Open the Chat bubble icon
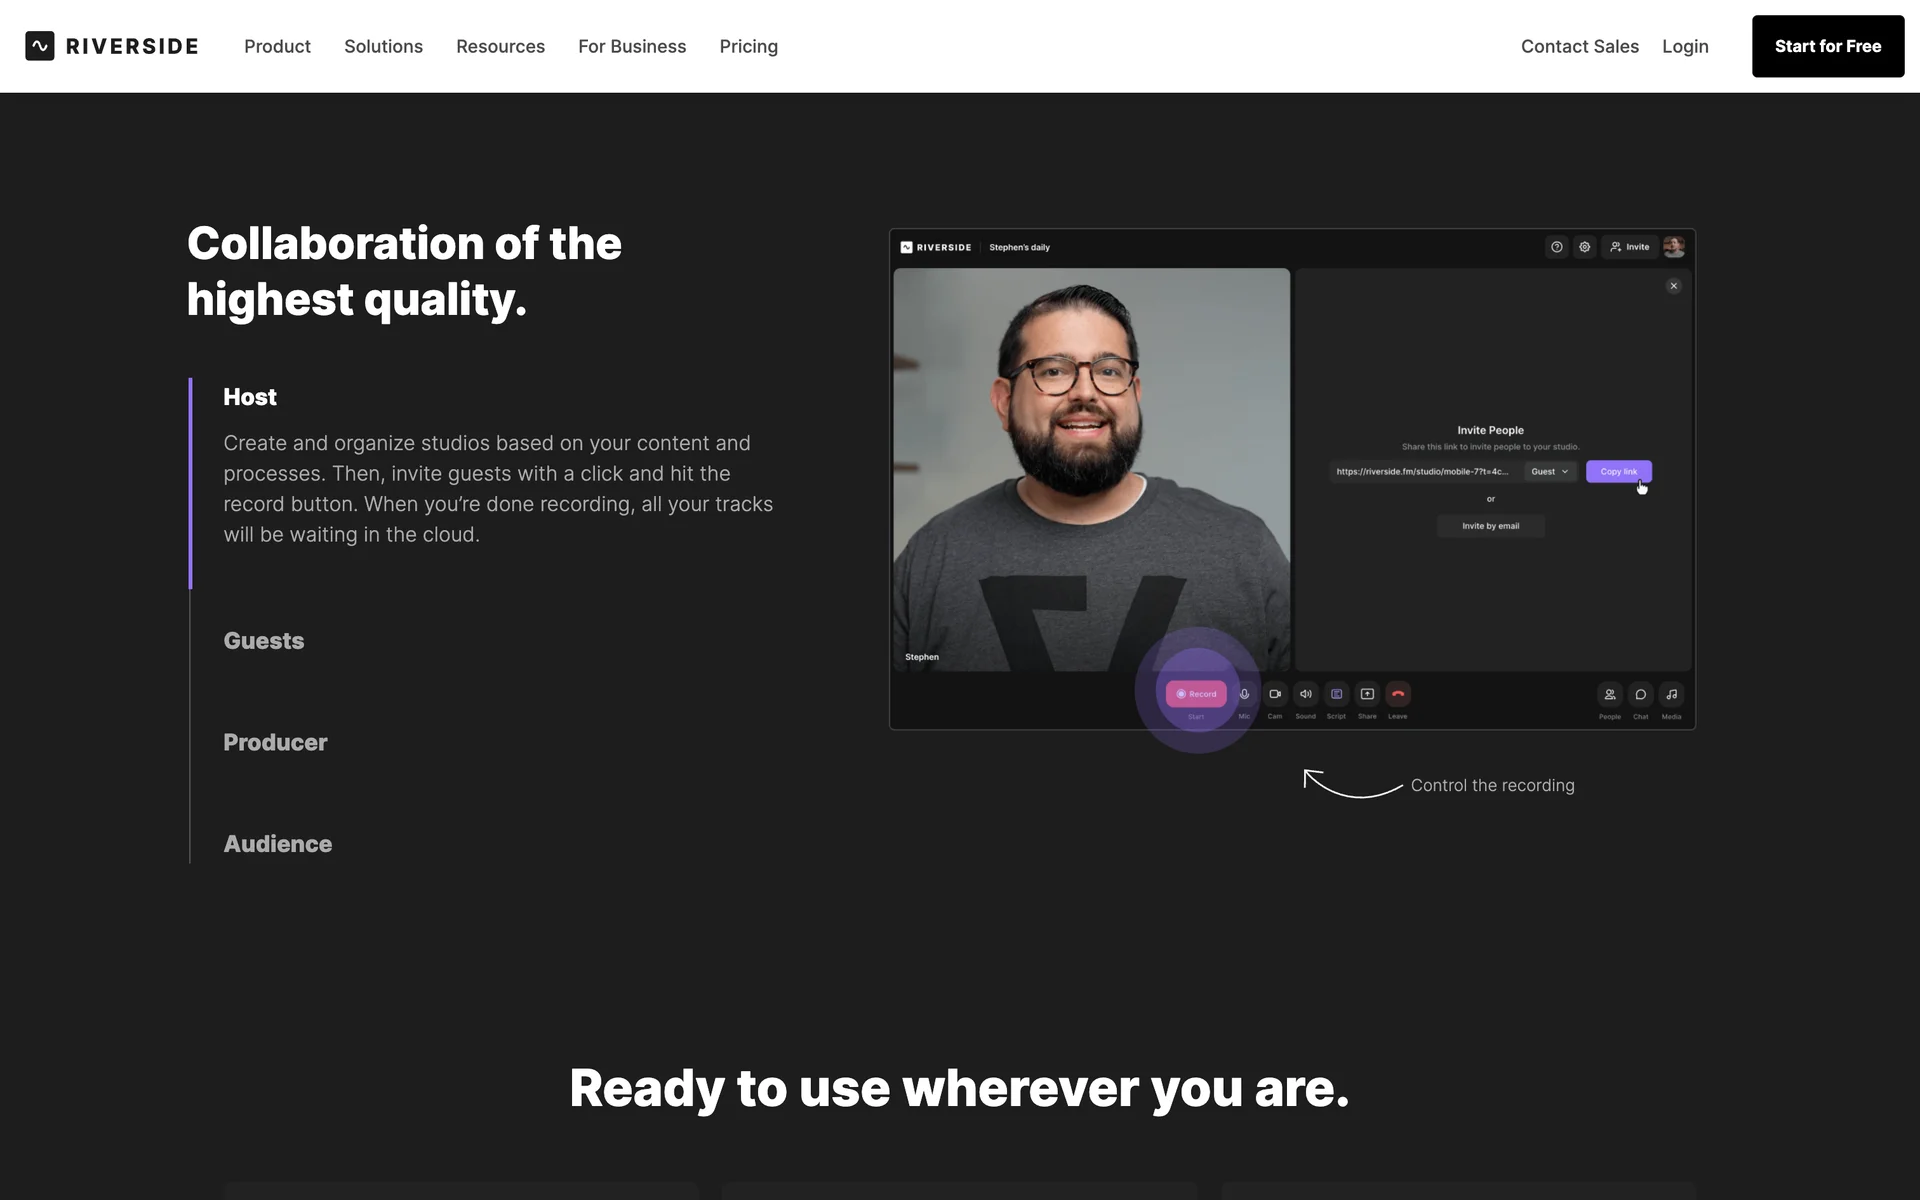 1641,695
